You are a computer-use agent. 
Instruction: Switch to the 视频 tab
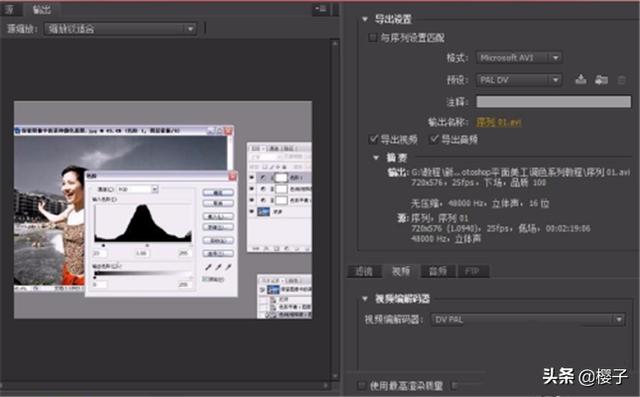pos(401,271)
